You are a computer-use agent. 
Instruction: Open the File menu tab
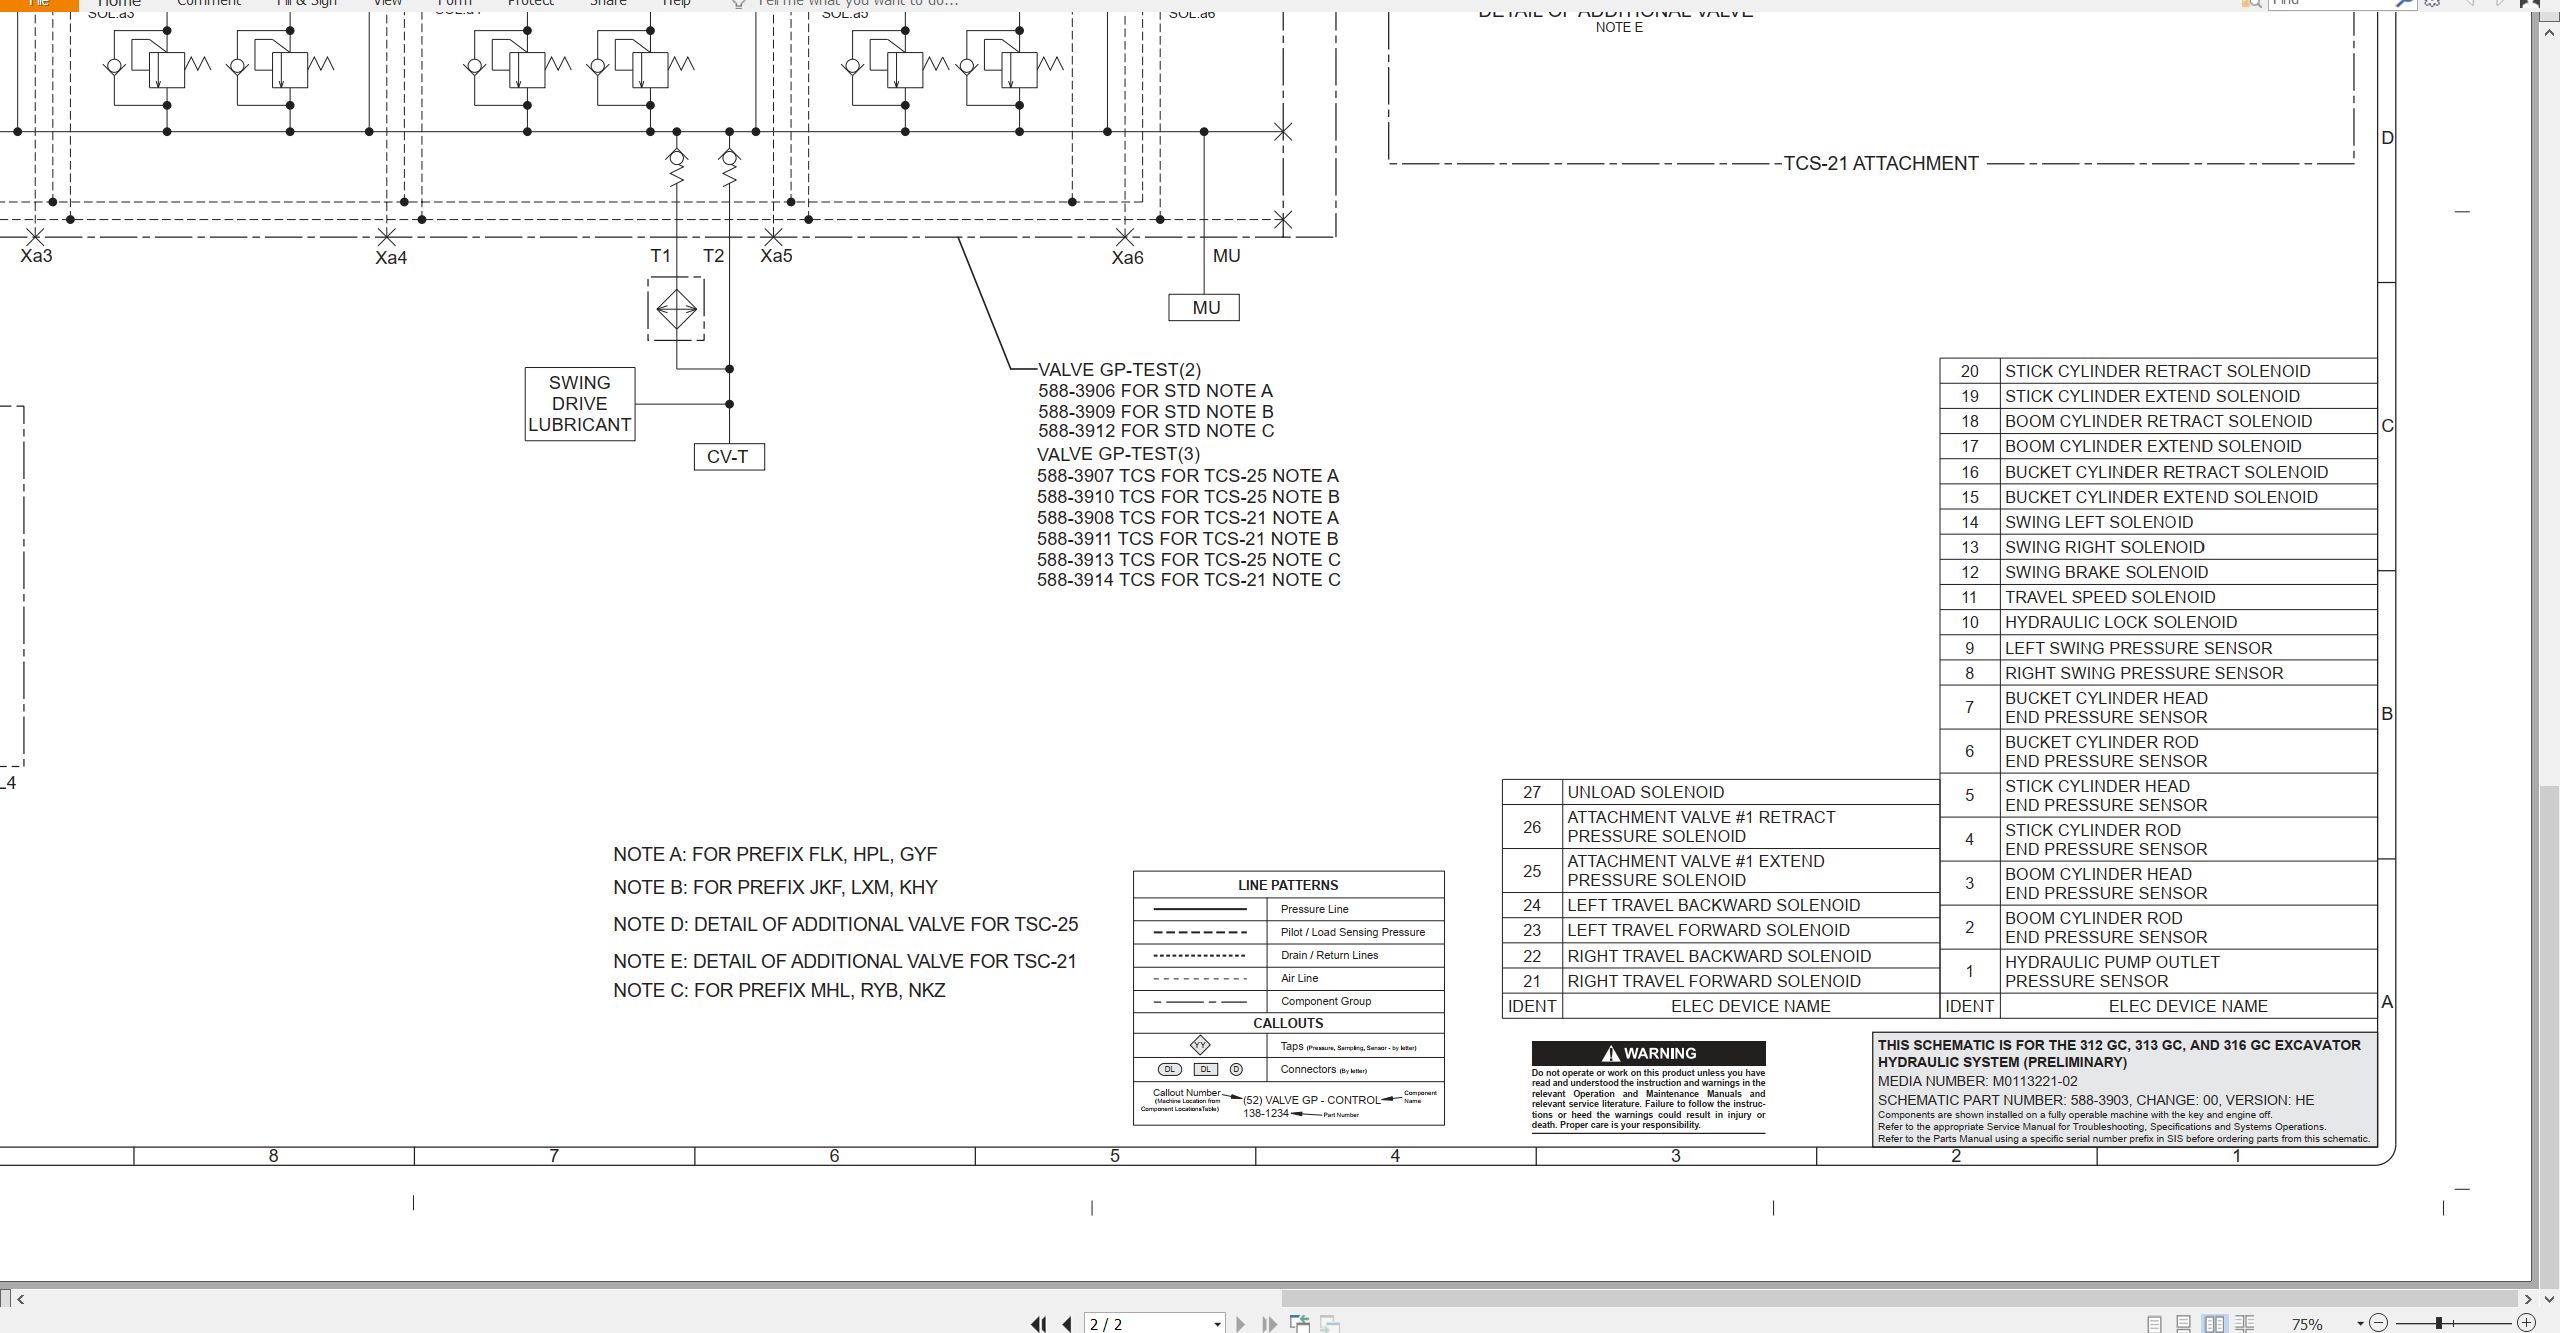click(x=39, y=4)
